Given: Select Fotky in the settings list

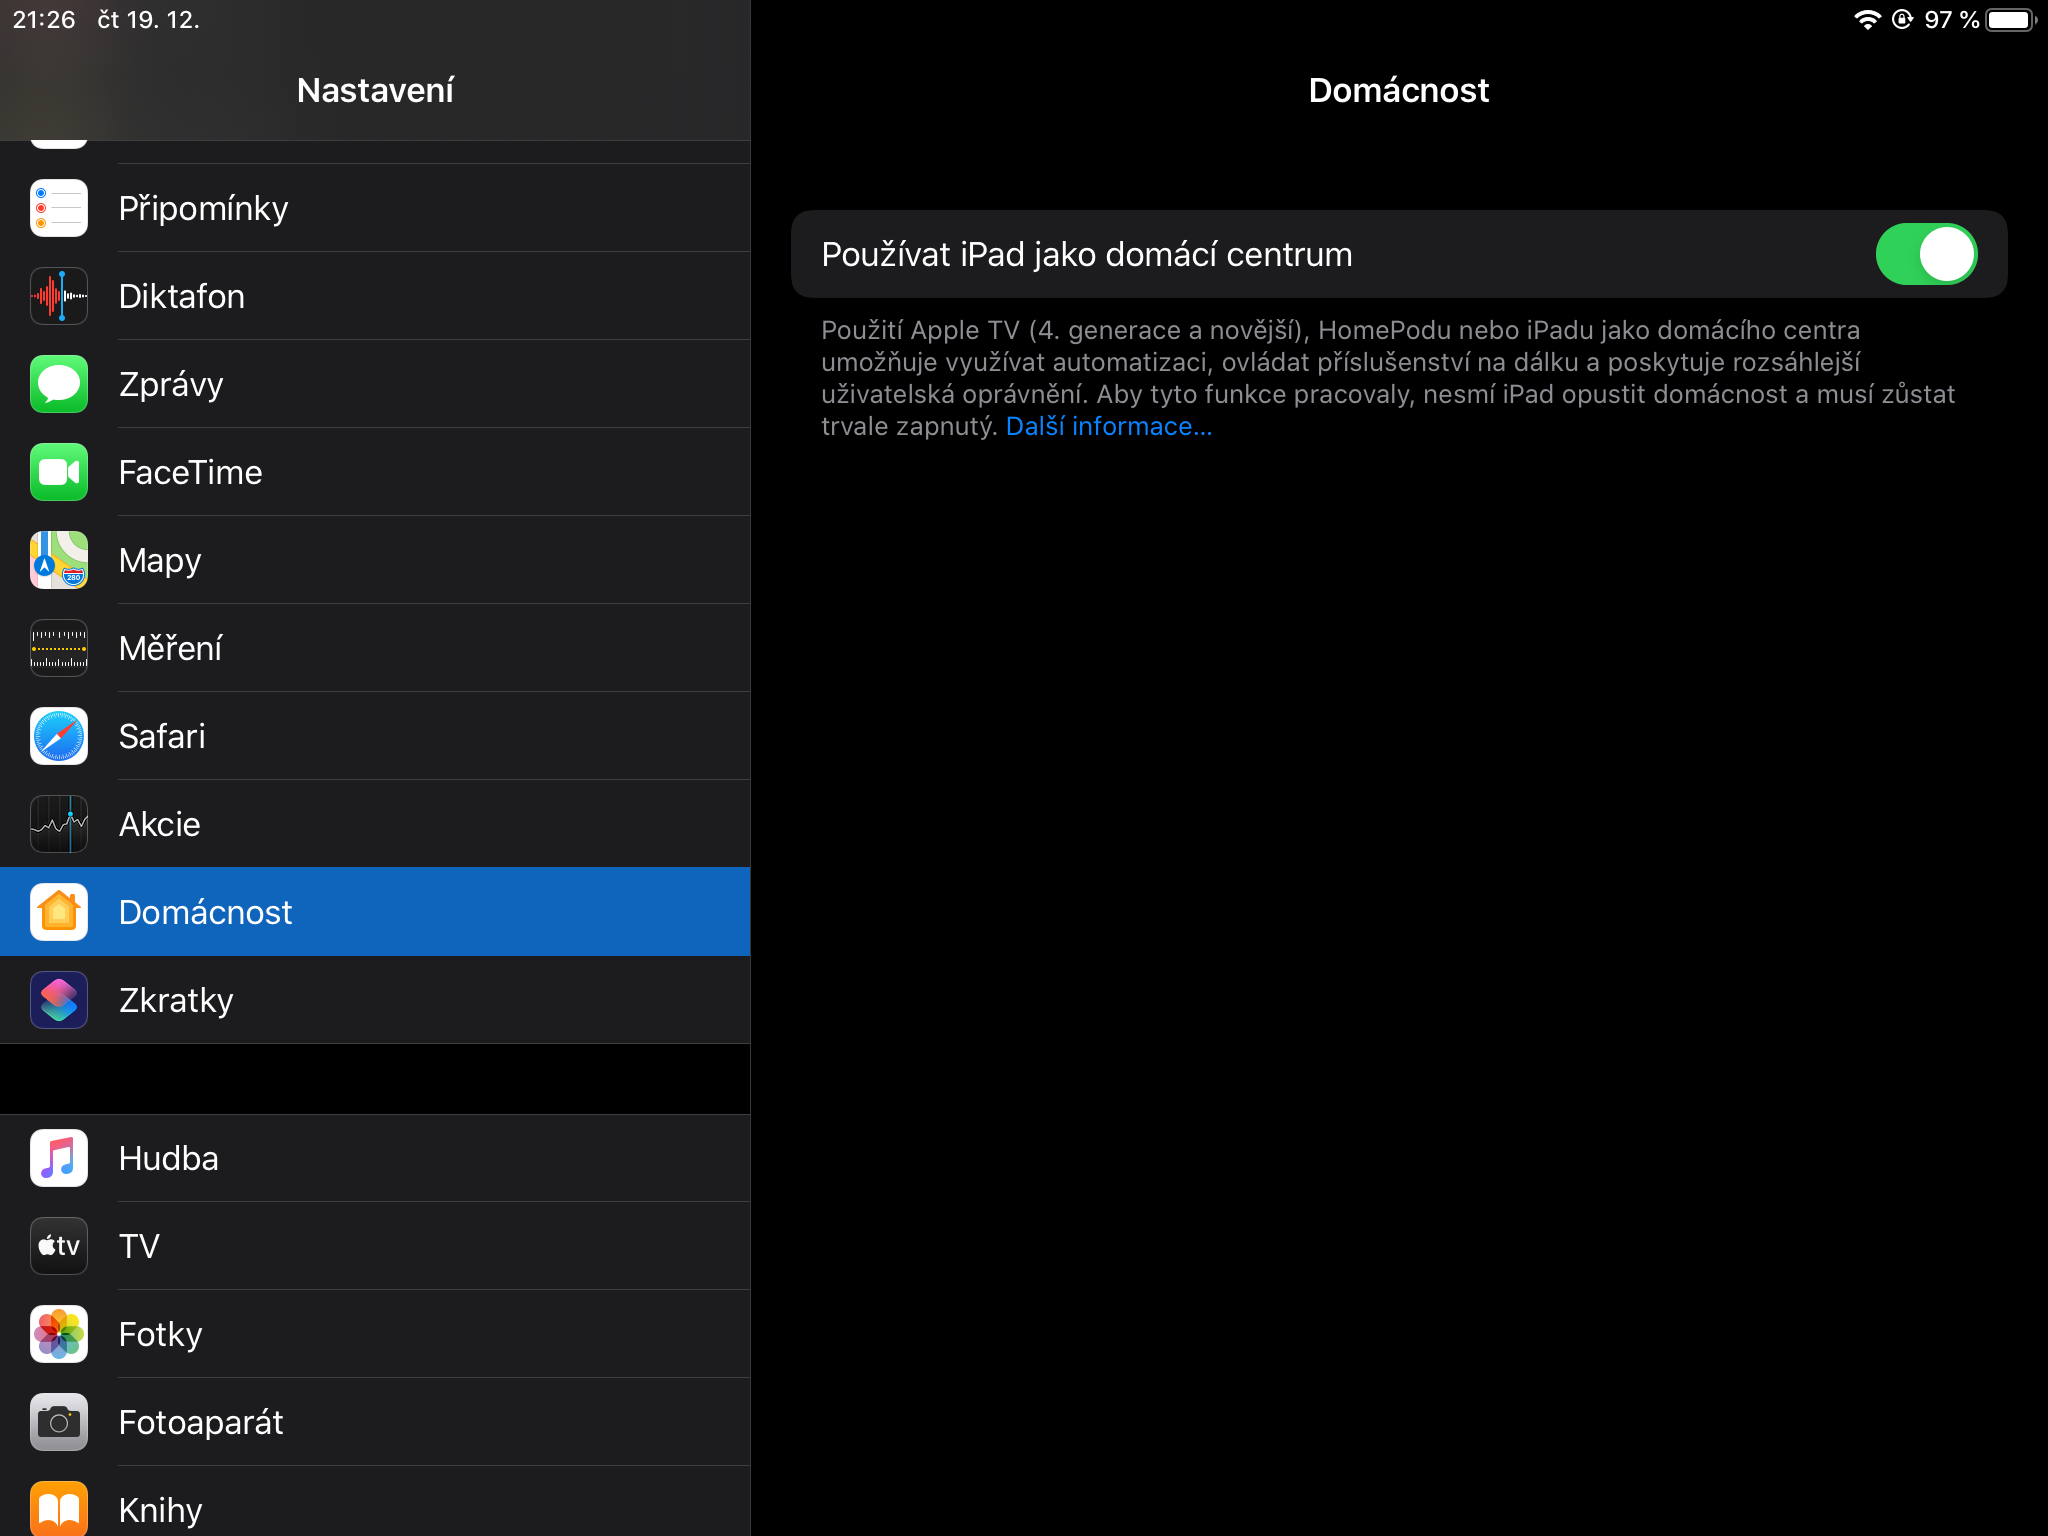Looking at the screenshot, I should click(375, 1334).
